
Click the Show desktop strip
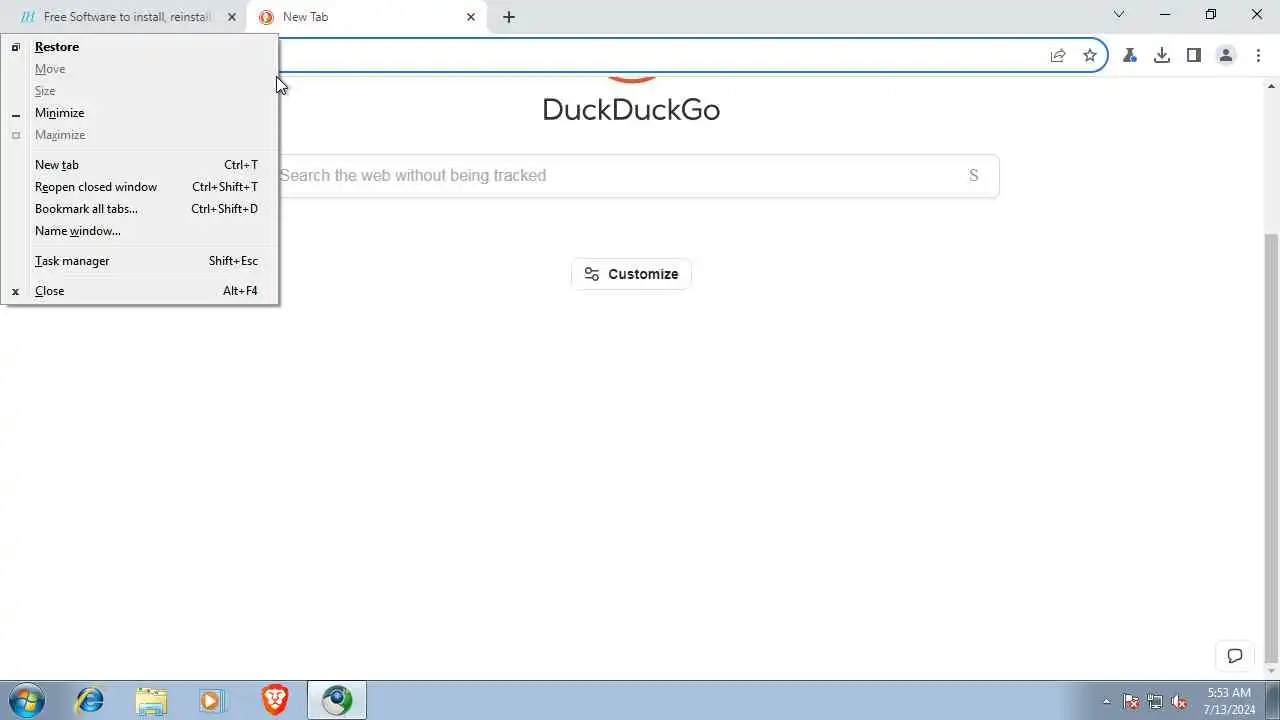click(1272, 701)
